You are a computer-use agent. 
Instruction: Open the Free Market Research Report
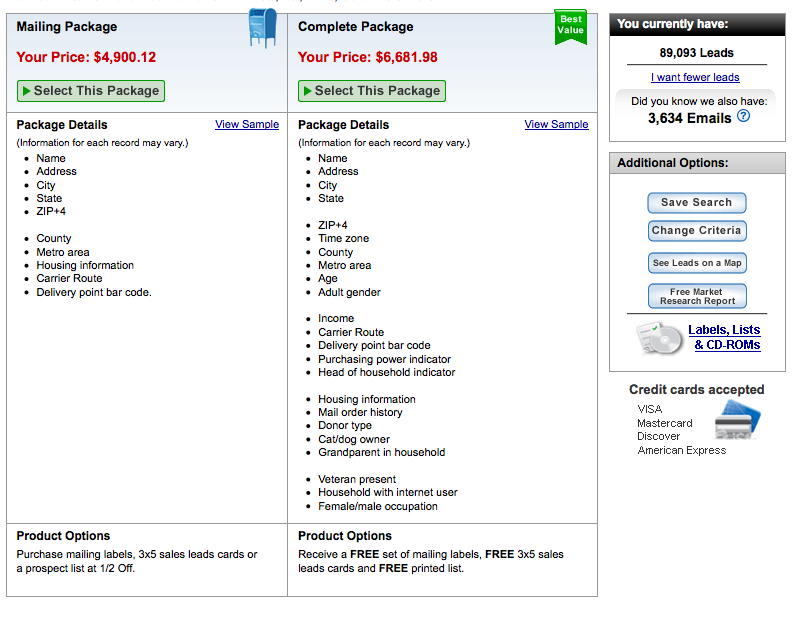coord(697,296)
